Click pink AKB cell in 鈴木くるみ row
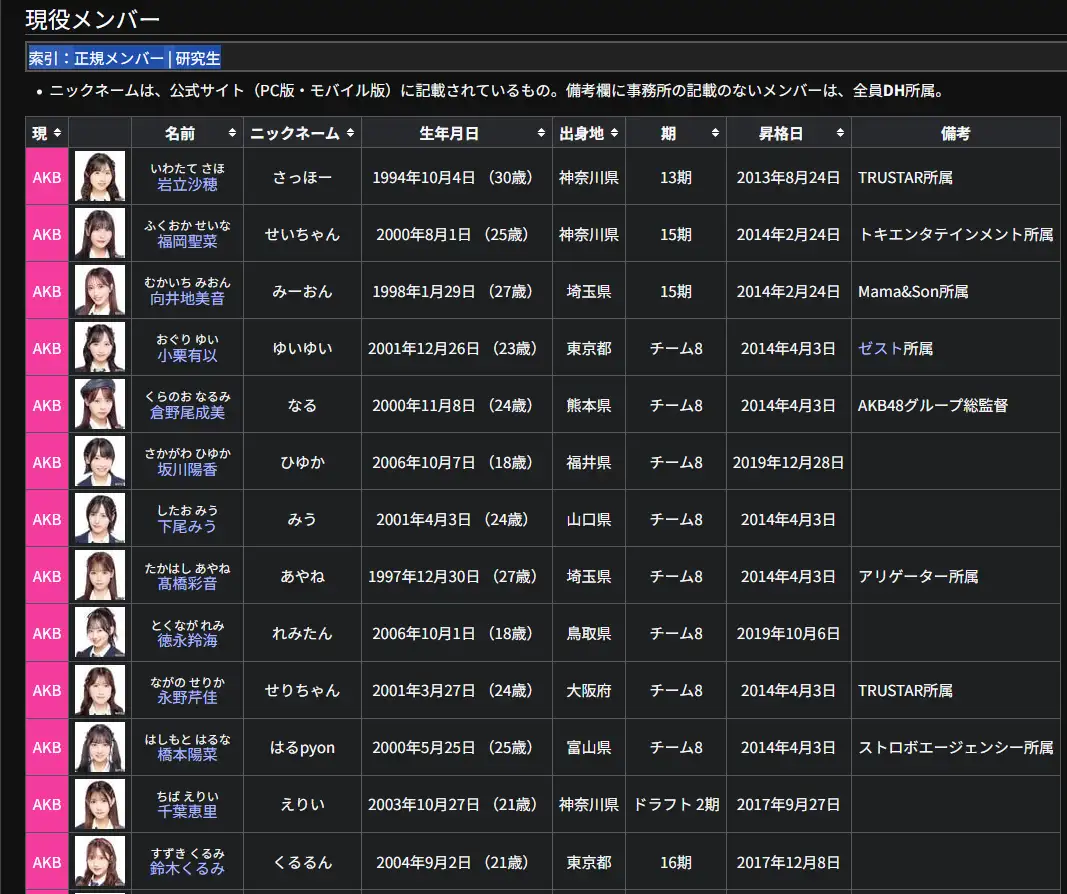 47,862
